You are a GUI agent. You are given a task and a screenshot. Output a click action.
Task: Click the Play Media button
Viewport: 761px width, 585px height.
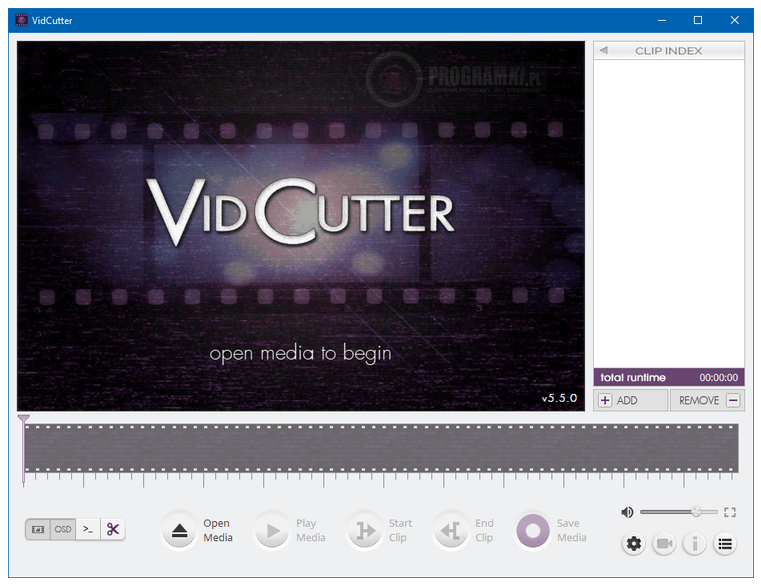pos(272,530)
